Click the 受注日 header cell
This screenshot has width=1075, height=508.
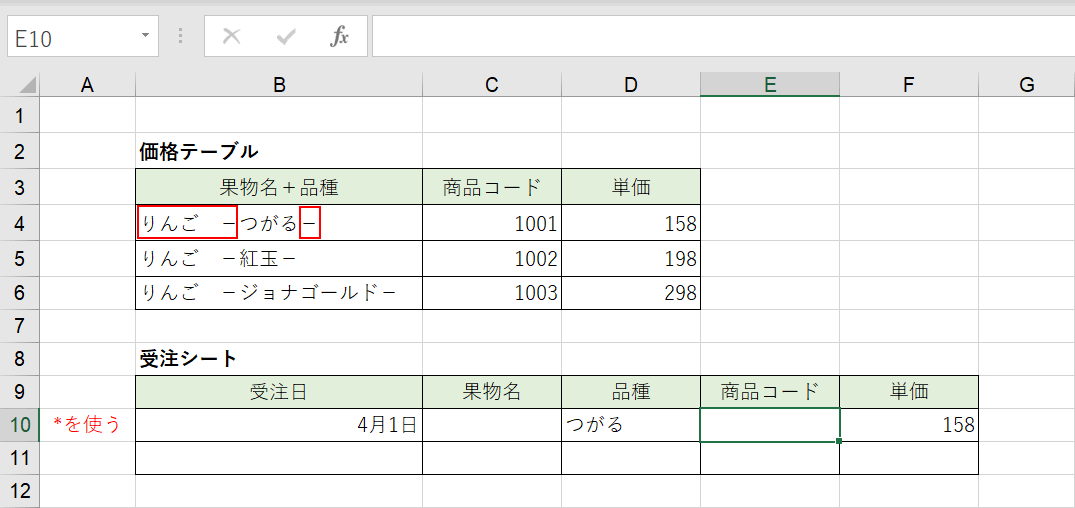point(279,391)
